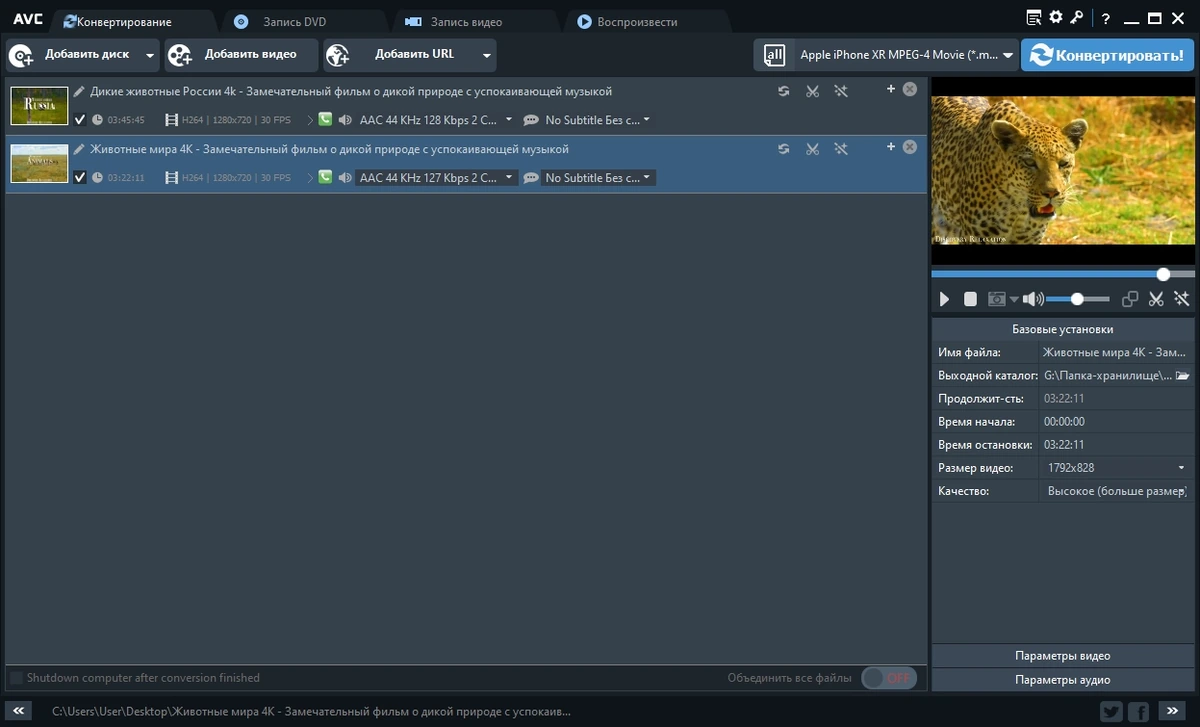The image size is (1200, 727).
Task: Open output folder icon next to Выходной каталог
Action: [x=1182, y=375]
